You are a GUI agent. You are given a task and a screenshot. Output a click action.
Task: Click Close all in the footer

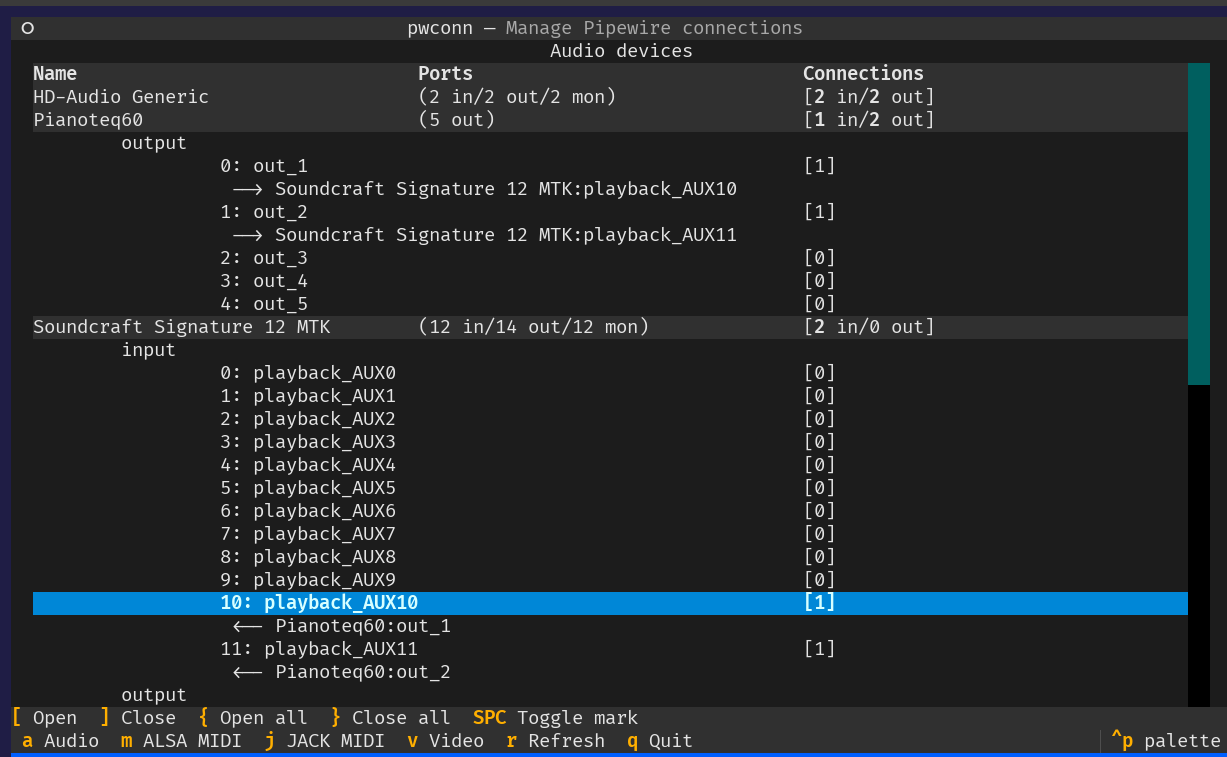pyautogui.click(x=391, y=718)
